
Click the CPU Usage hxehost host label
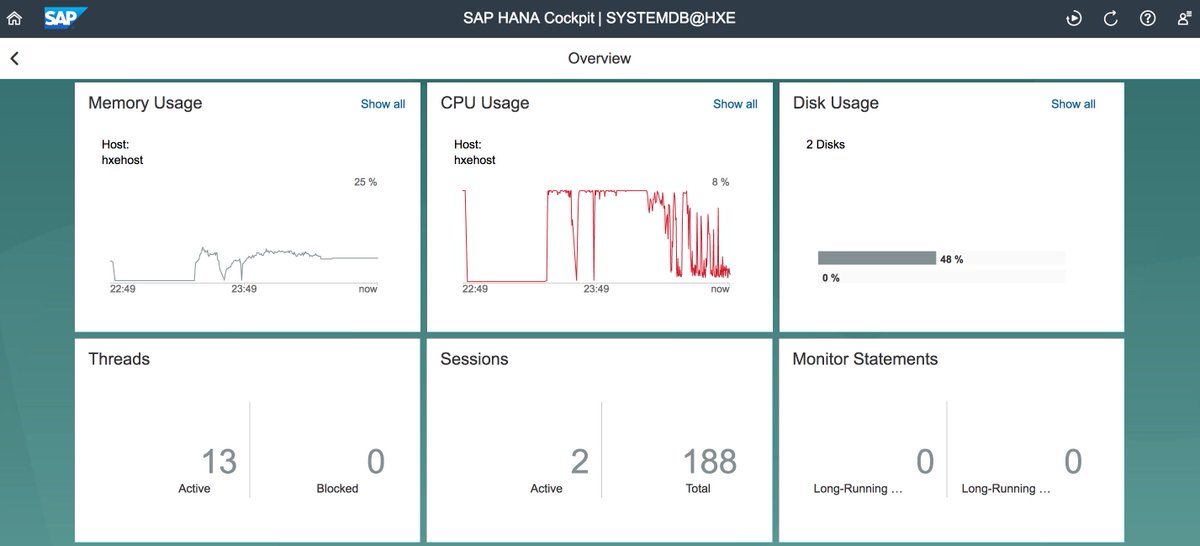click(474, 160)
